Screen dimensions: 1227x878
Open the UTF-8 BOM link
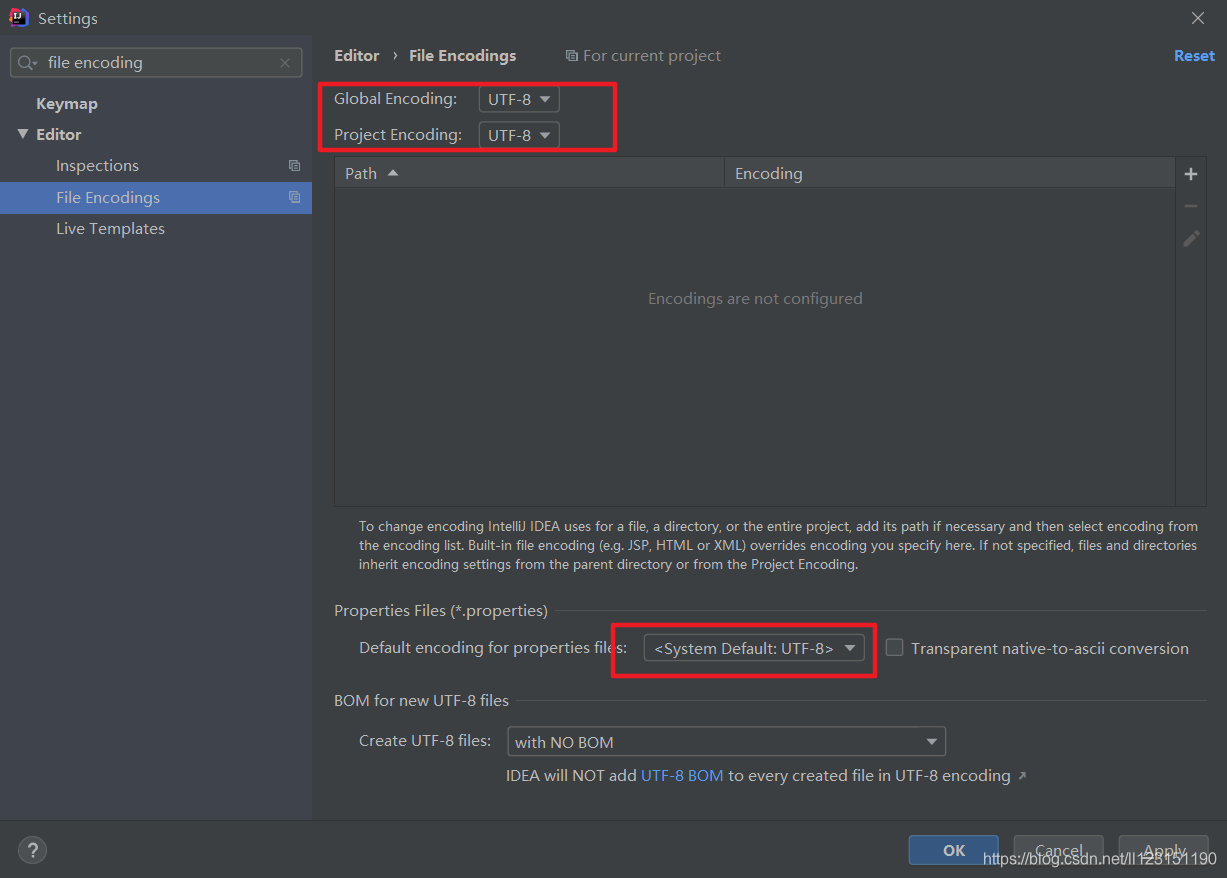[682, 776]
